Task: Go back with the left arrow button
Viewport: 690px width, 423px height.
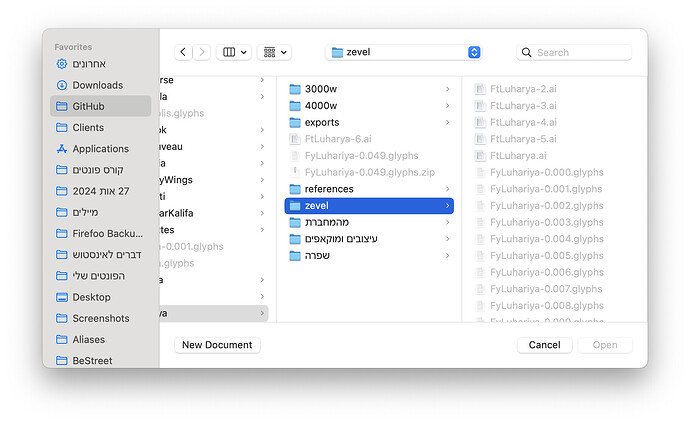Action: tap(183, 52)
